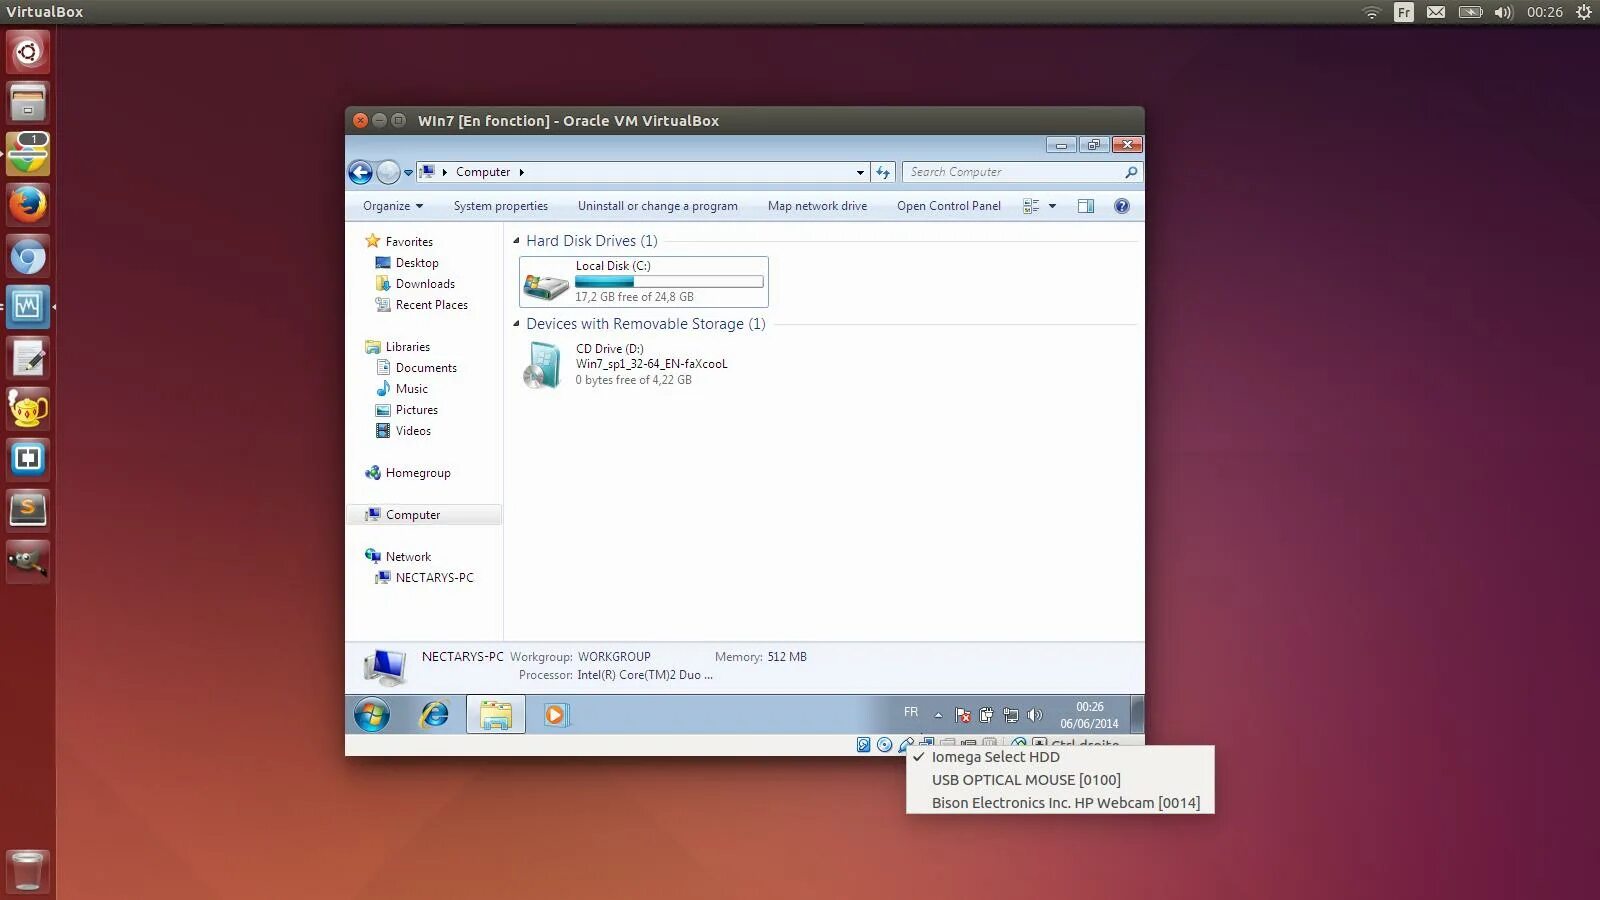The width and height of the screenshot is (1600, 900).
Task: Click the Windows Start orb
Action: pos(372,714)
